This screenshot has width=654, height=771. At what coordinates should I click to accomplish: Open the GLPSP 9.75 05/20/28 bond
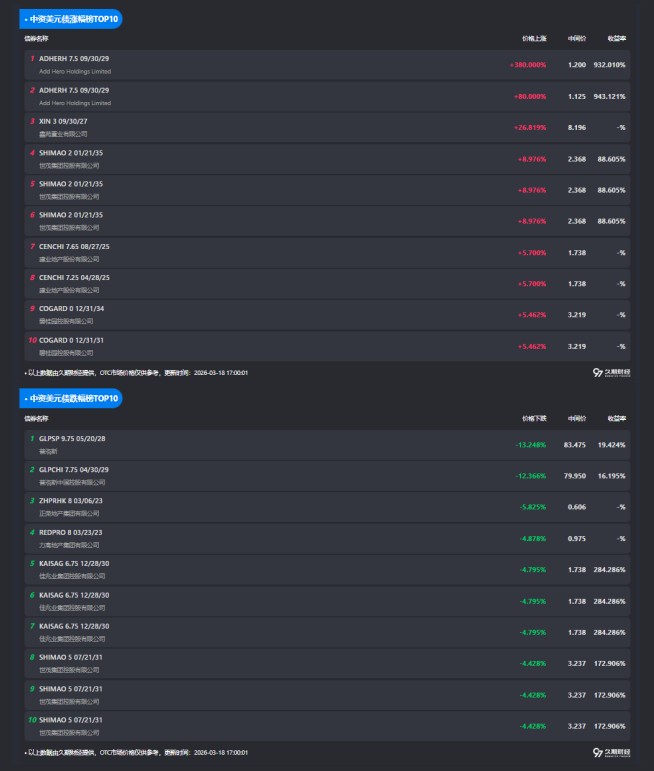click(72, 439)
